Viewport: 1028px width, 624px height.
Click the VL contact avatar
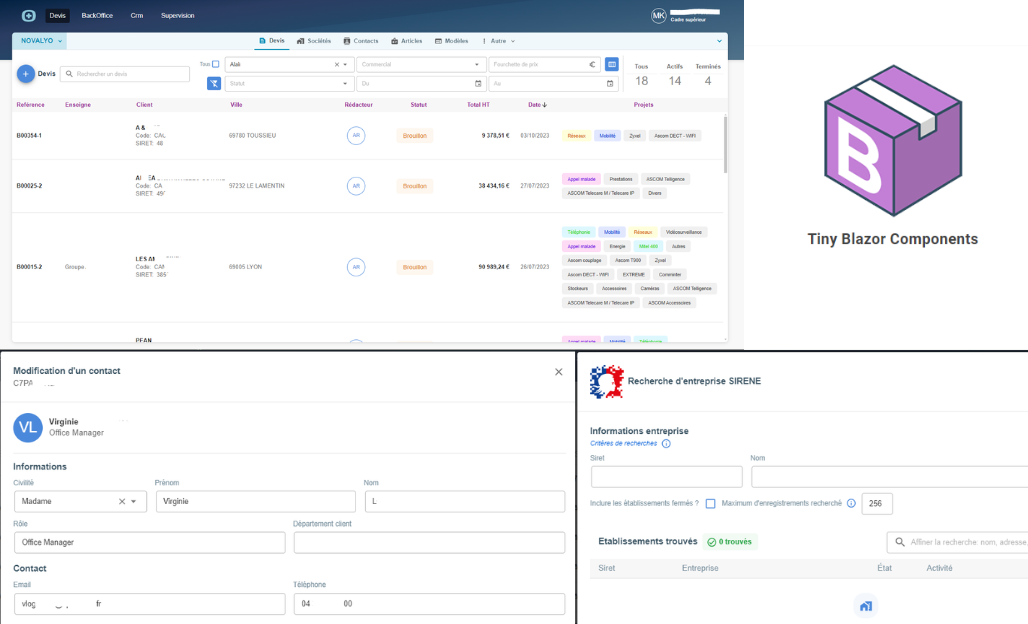click(x=28, y=427)
